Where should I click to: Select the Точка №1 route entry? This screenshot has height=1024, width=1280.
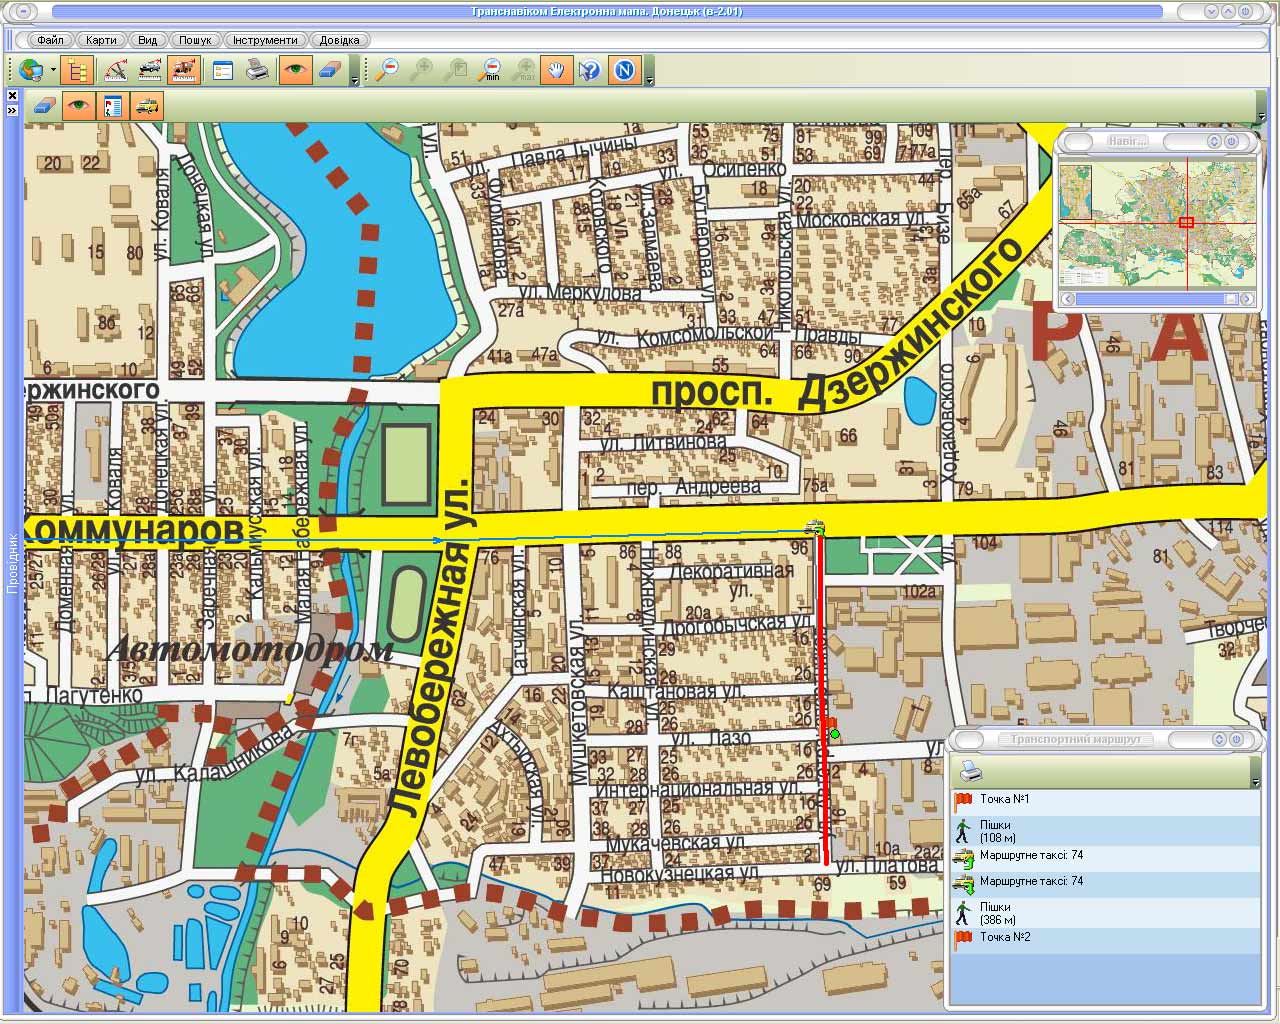click(1004, 799)
